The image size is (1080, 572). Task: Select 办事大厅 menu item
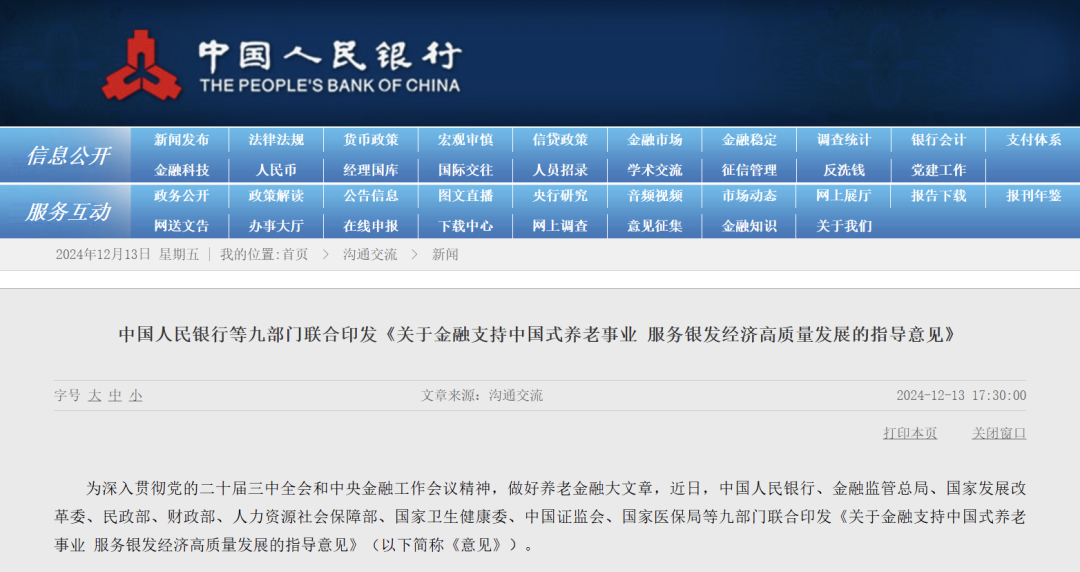point(276,226)
